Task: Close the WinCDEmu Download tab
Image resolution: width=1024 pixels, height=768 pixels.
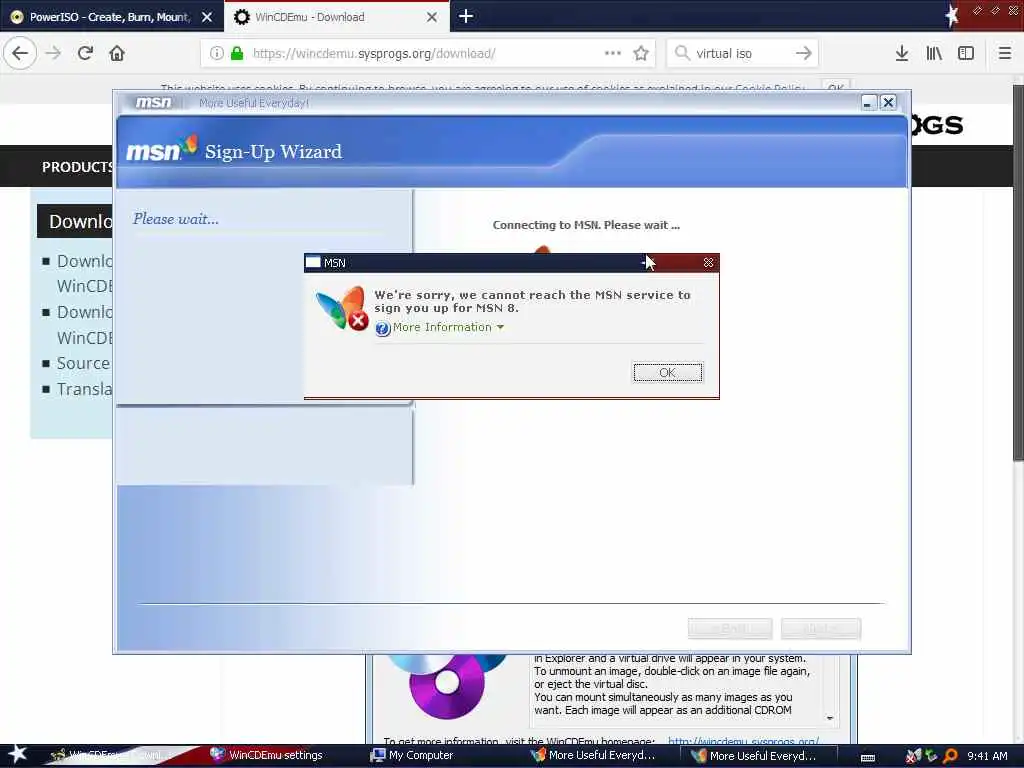Action: click(x=432, y=17)
